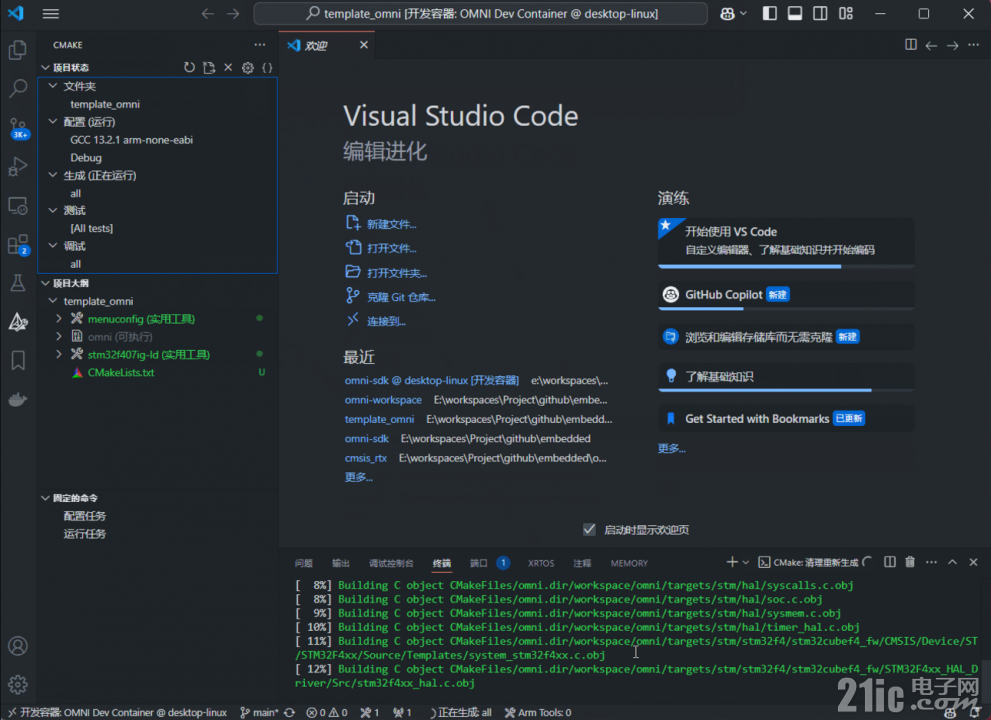Click the dev container remote indicator in status bar
The height and width of the screenshot is (720, 991).
[117, 712]
